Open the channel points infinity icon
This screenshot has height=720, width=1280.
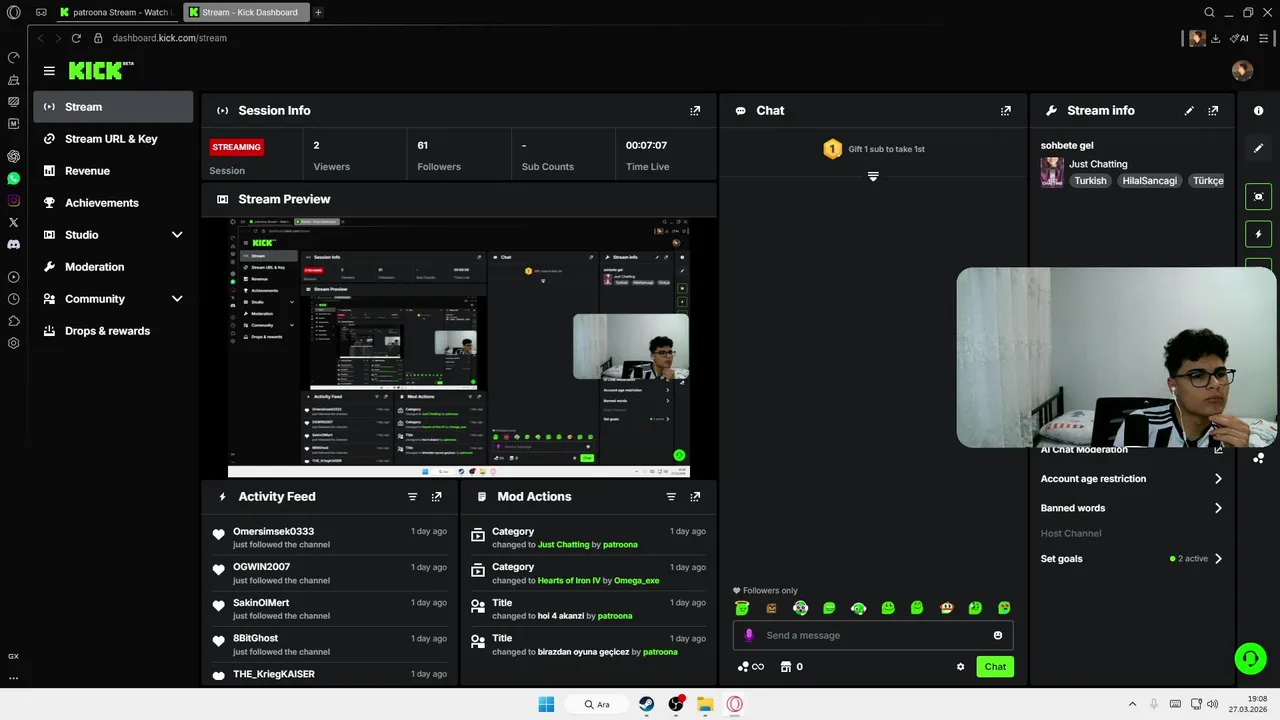pyautogui.click(x=751, y=667)
